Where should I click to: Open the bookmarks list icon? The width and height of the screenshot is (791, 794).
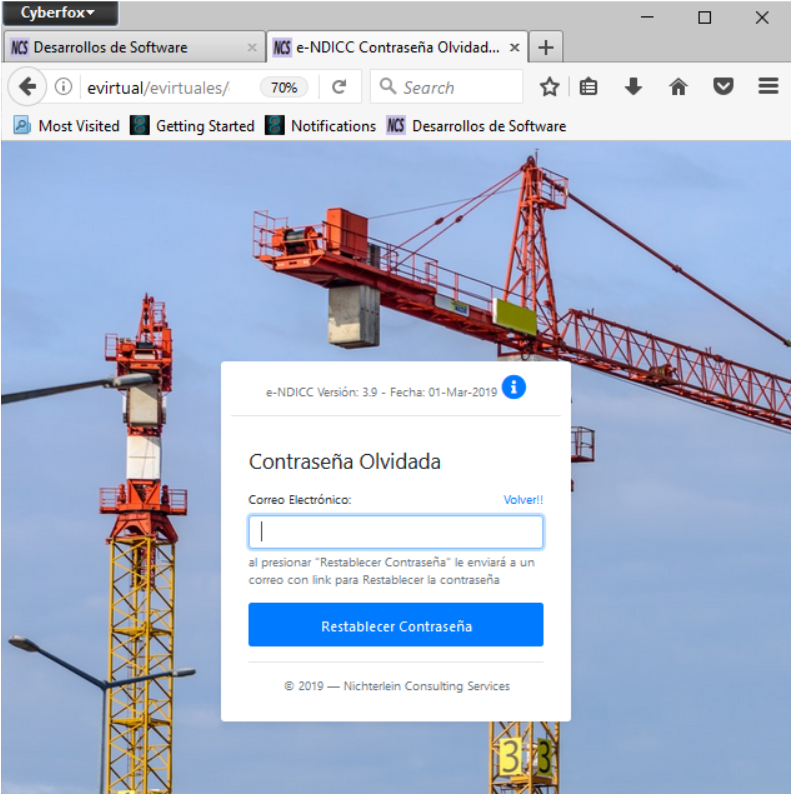tap(589, 87)
